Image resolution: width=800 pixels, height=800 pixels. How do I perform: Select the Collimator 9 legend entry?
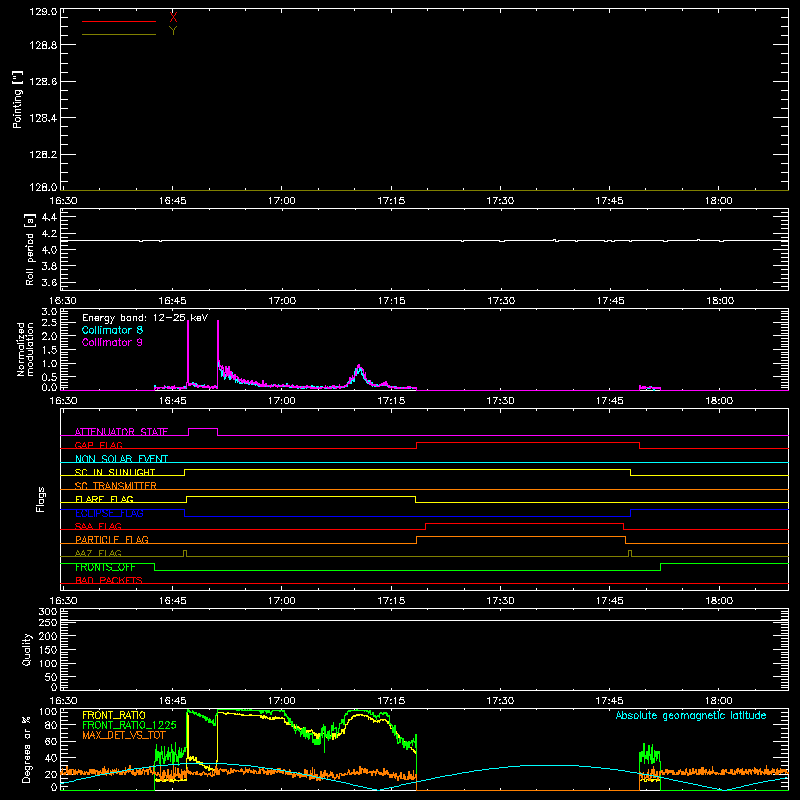click(x=112, y=342)
